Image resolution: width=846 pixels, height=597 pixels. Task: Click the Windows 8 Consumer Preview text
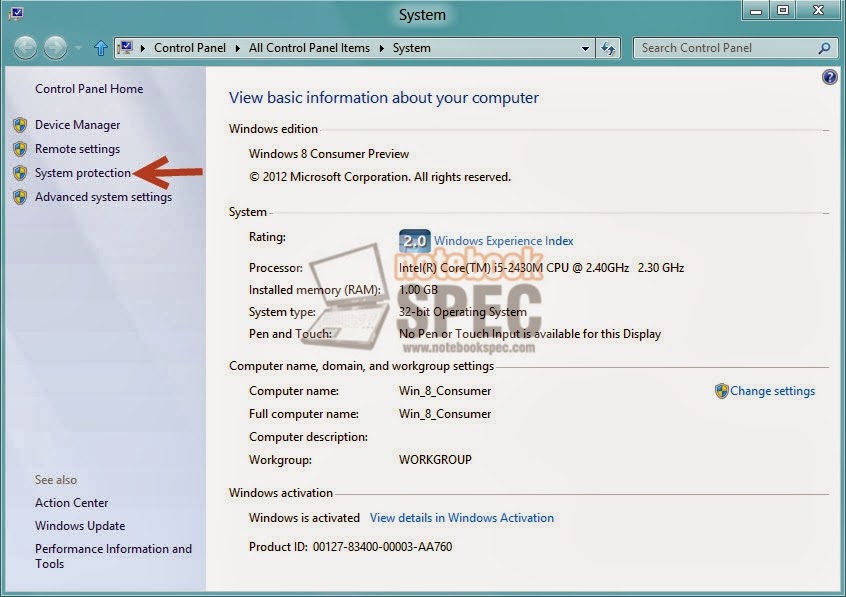pyautogui.click(x=329, y=154)
